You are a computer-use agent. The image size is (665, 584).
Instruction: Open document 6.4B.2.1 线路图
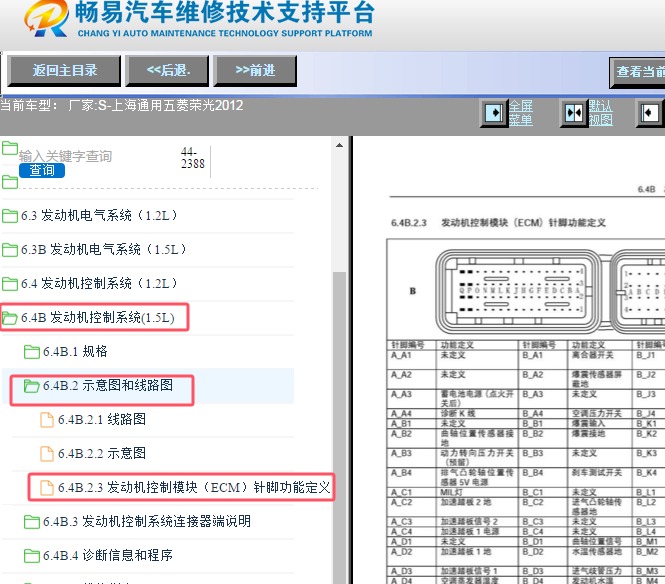pos(102,419)
